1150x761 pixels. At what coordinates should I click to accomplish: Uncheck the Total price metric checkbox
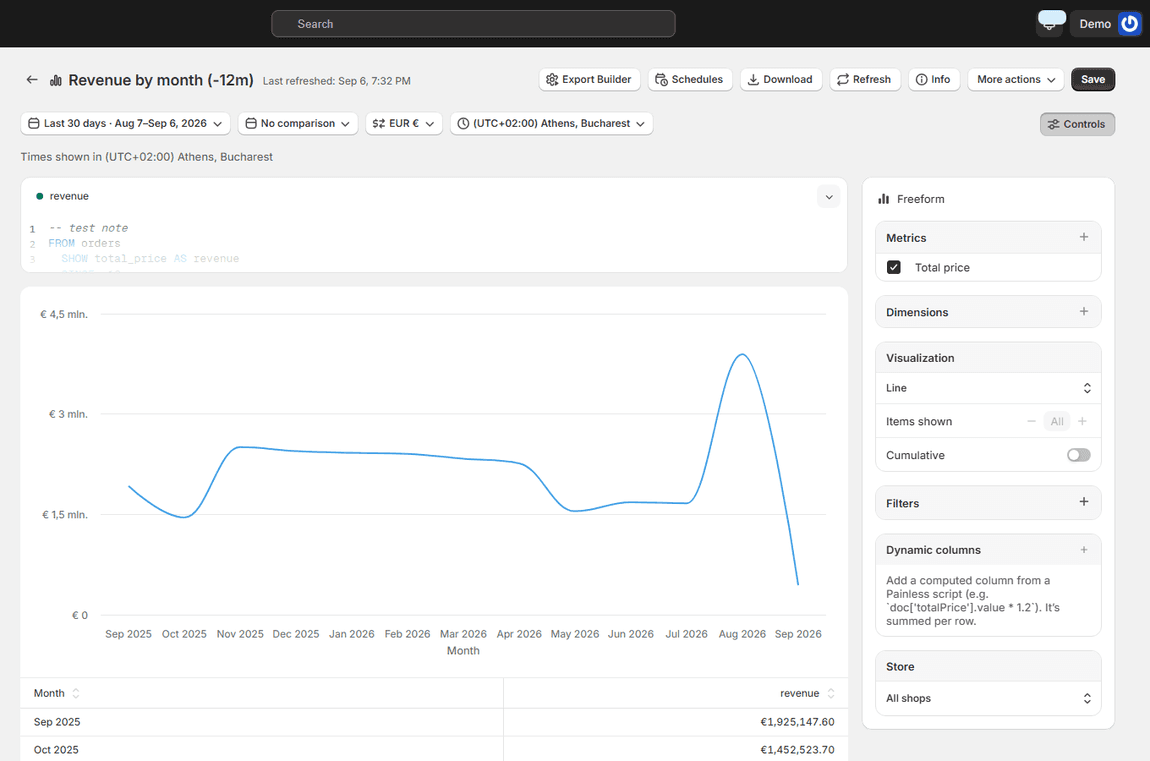click(x=893, y=267)
